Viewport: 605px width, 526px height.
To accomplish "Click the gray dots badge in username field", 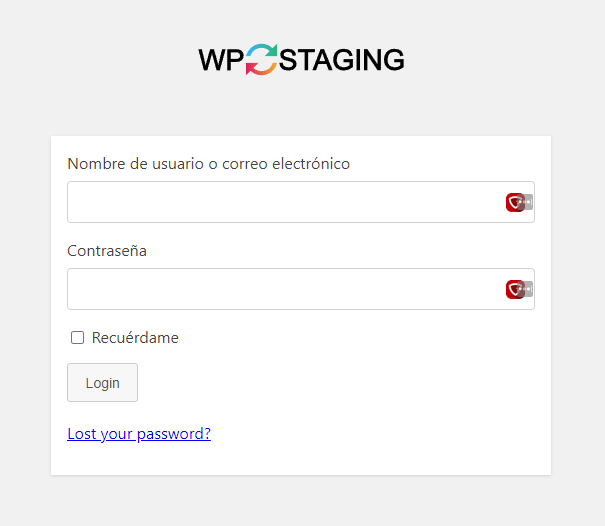I will [527, 202].
